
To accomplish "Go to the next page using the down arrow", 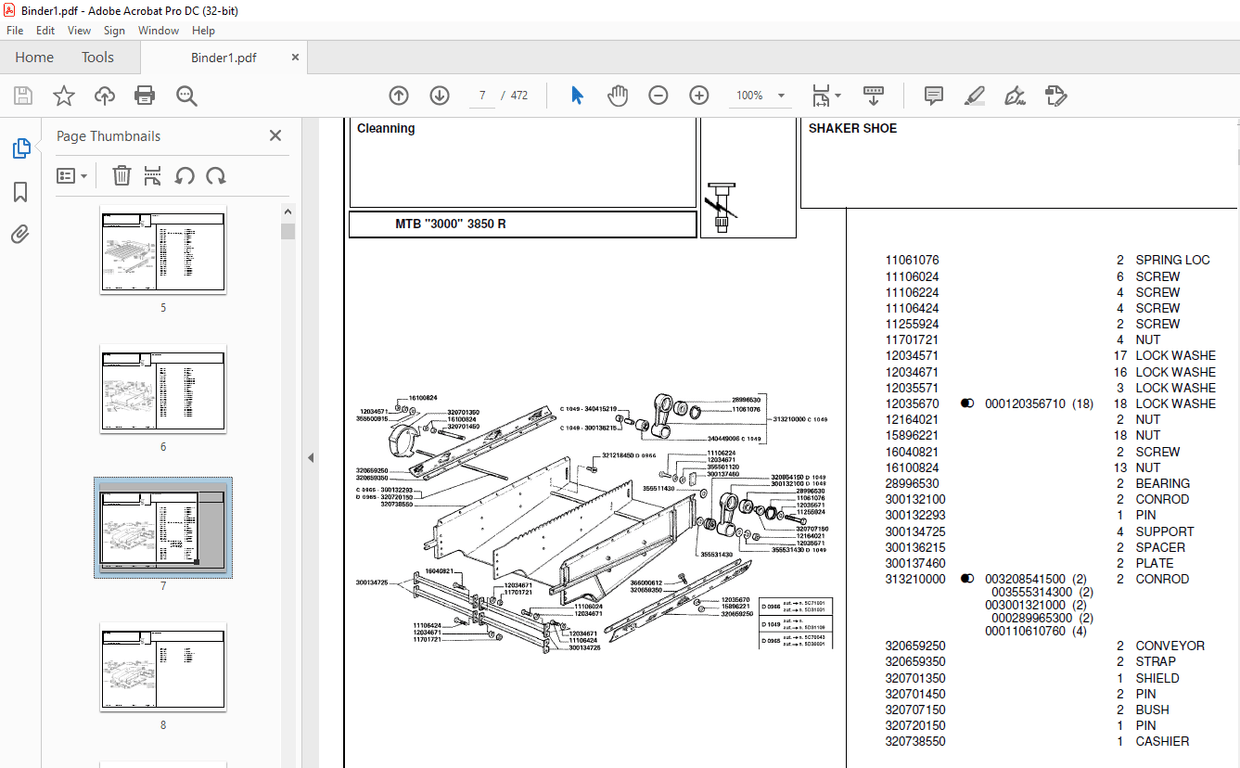I will 439,95.
